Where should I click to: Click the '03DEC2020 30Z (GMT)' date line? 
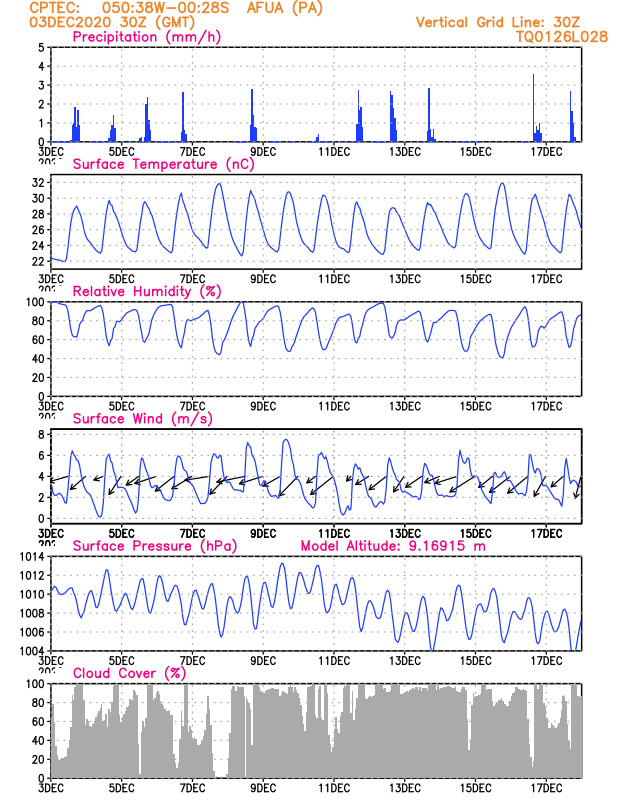[x=112, y=22]
